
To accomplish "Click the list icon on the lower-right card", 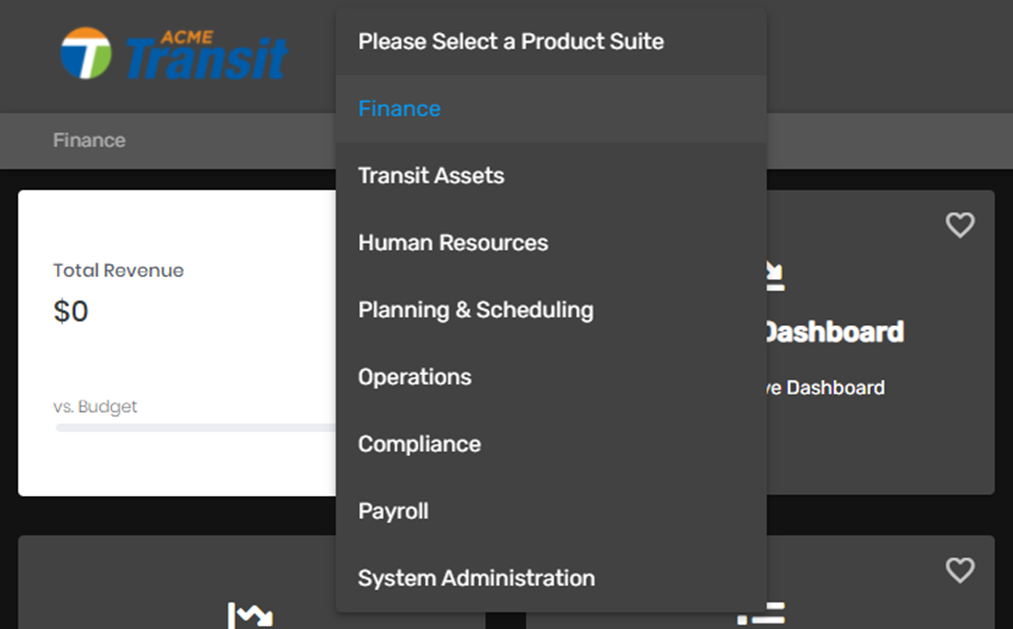I will pyautogui.click(x=764, y=614).
